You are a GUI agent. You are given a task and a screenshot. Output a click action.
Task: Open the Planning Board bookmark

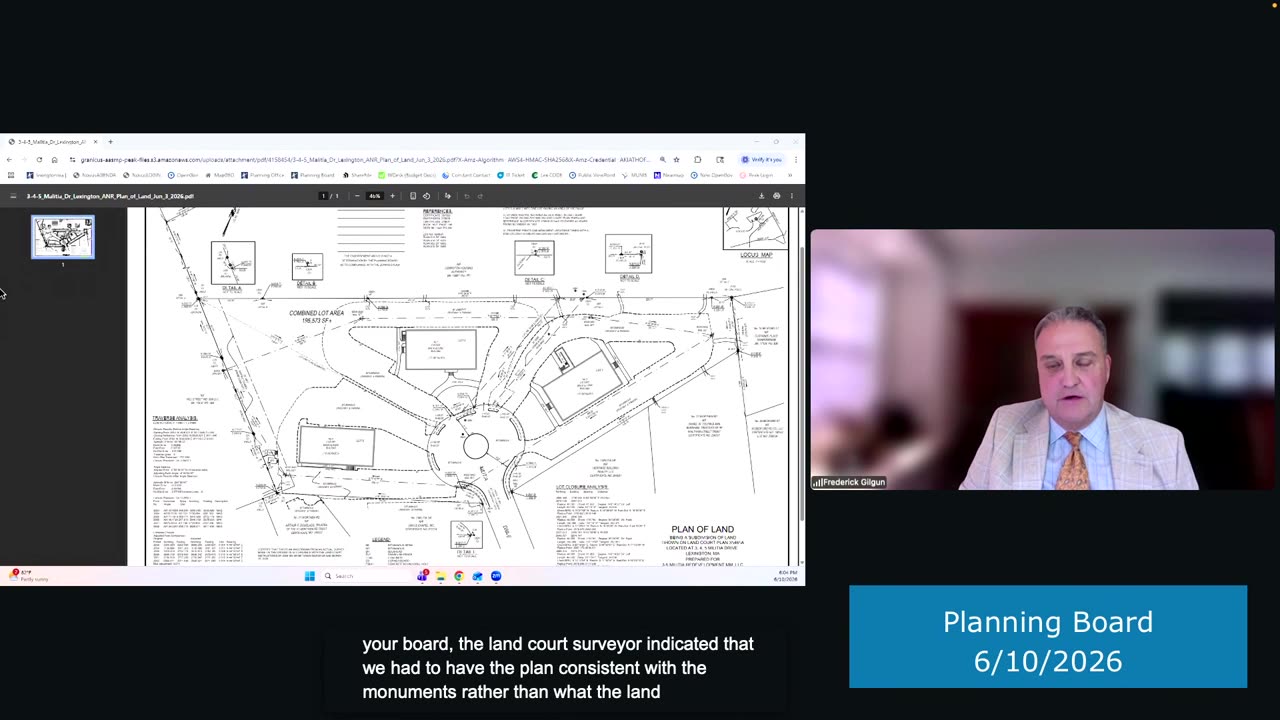pyautogui.click(x=314, y=175)
